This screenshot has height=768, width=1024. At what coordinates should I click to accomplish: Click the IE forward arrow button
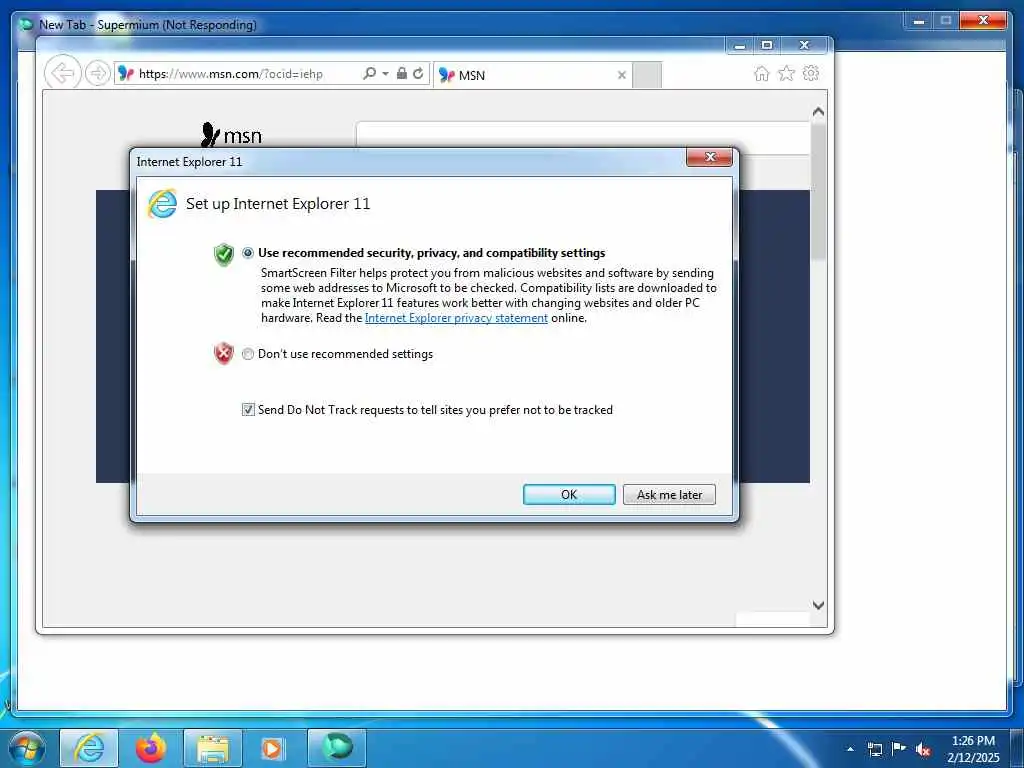coord(97,73)
